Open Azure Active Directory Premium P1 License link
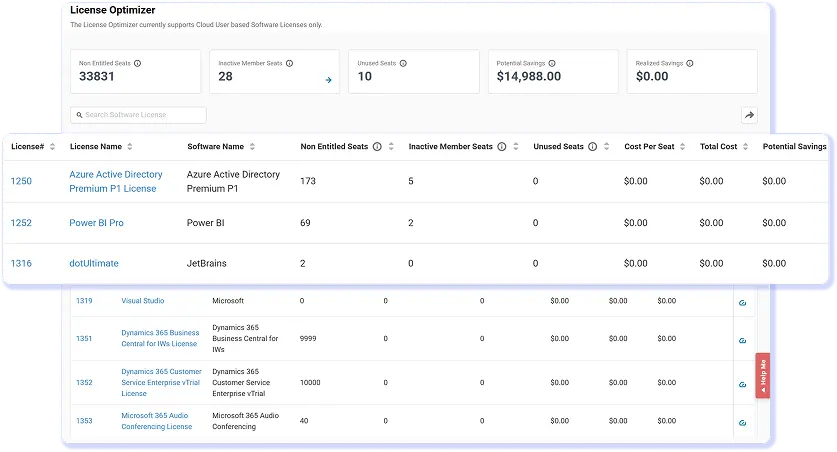The image size is (837, 452). click(x=116, y=181)
